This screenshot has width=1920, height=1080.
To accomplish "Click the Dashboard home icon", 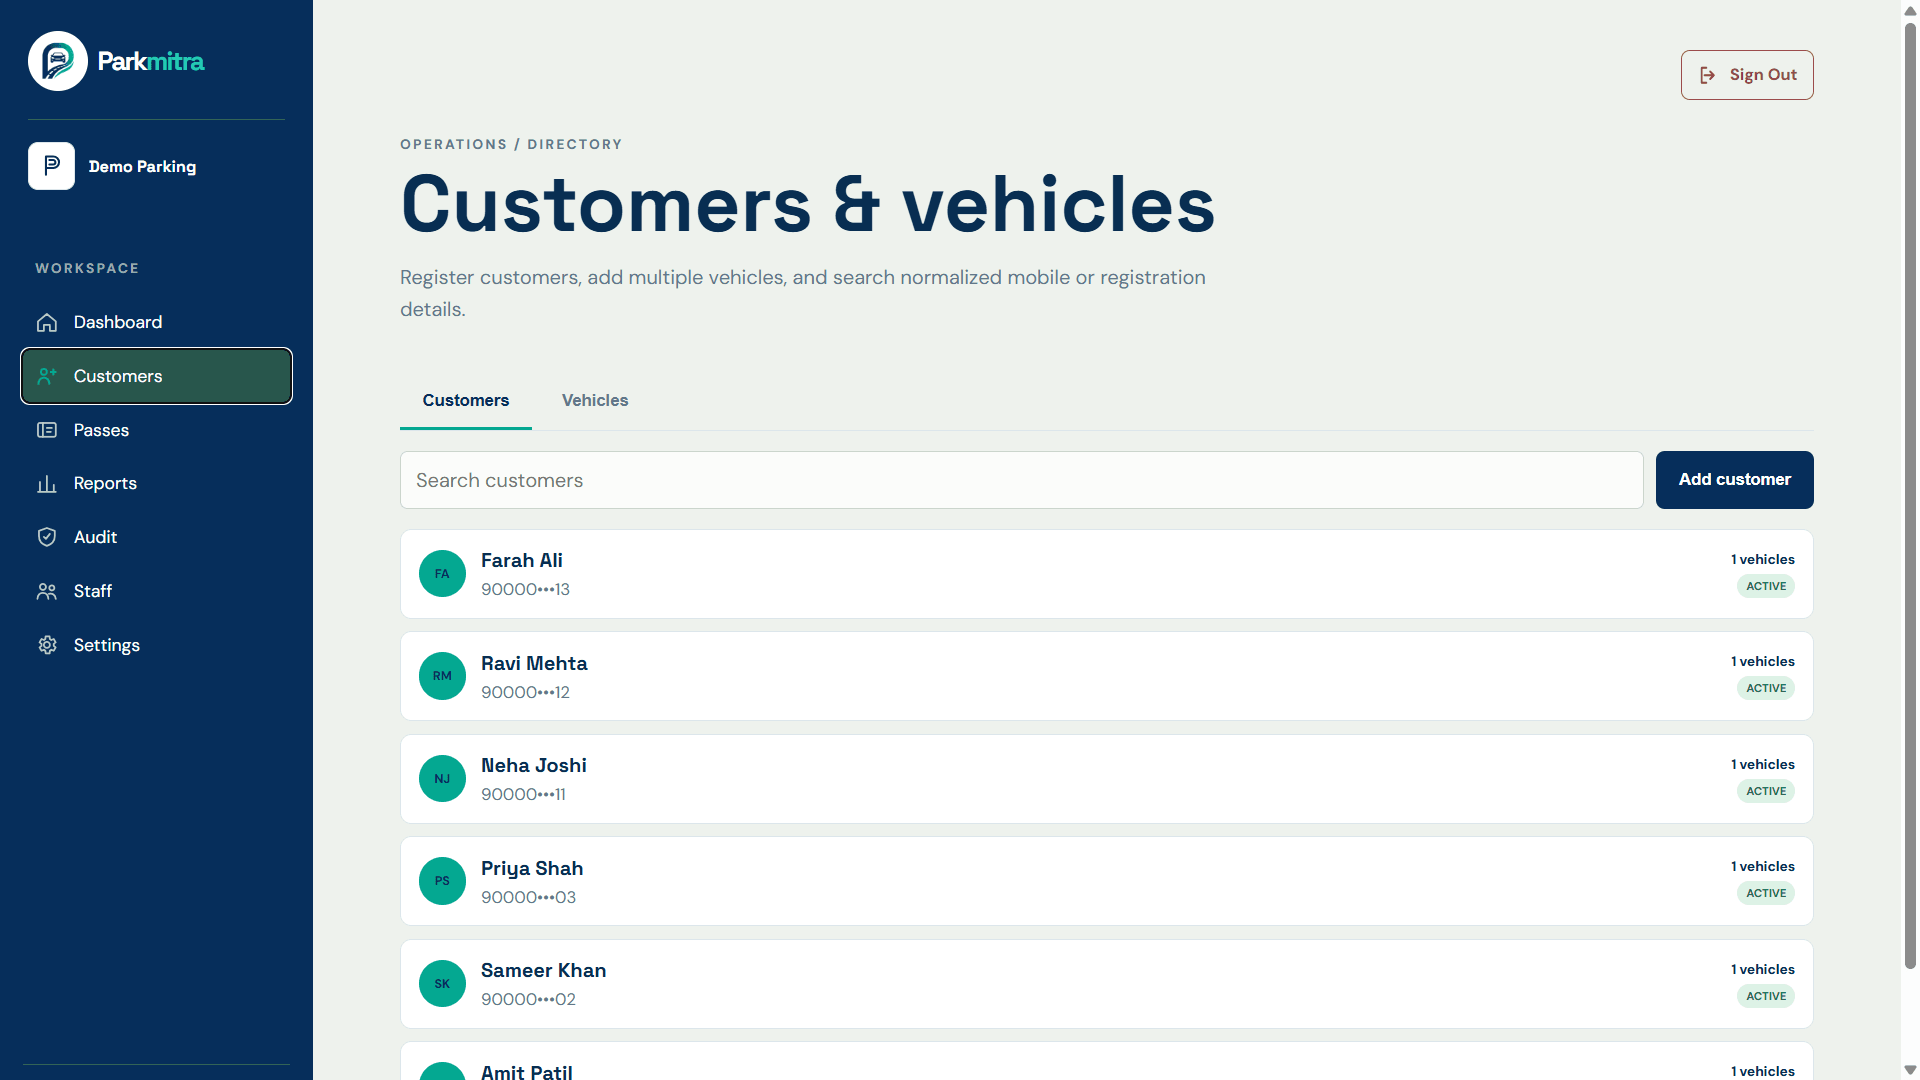I will [47, 322].
